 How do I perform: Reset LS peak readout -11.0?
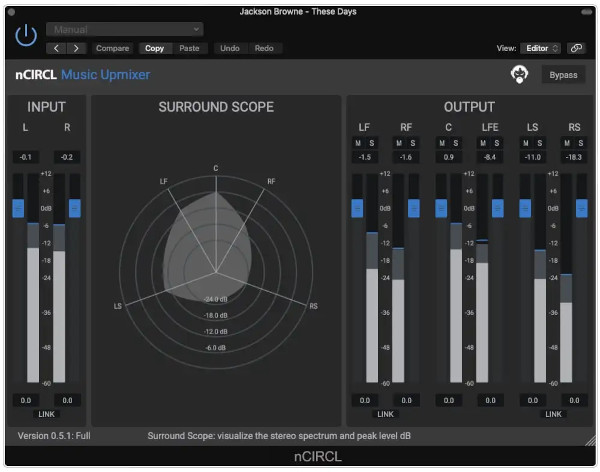tap(533, 157)
